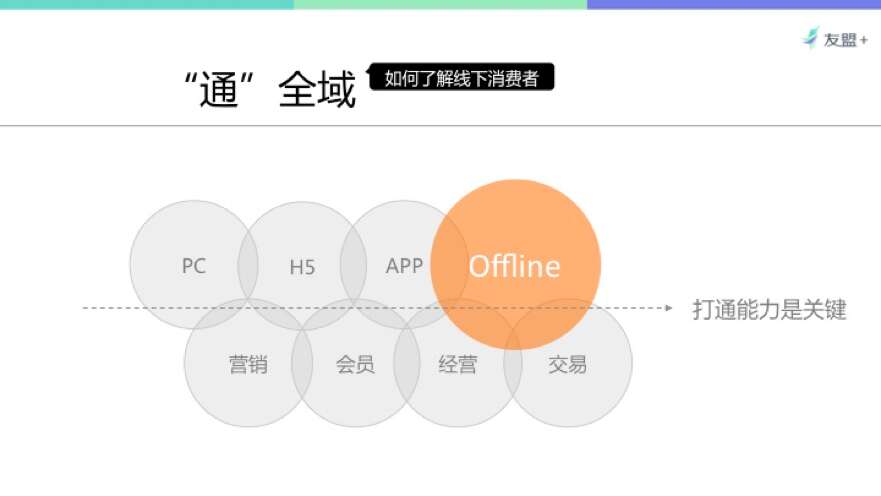Click the black 如何了解线下消费者 callout
This screenshot has height=496, width=881.
point(461,77)
